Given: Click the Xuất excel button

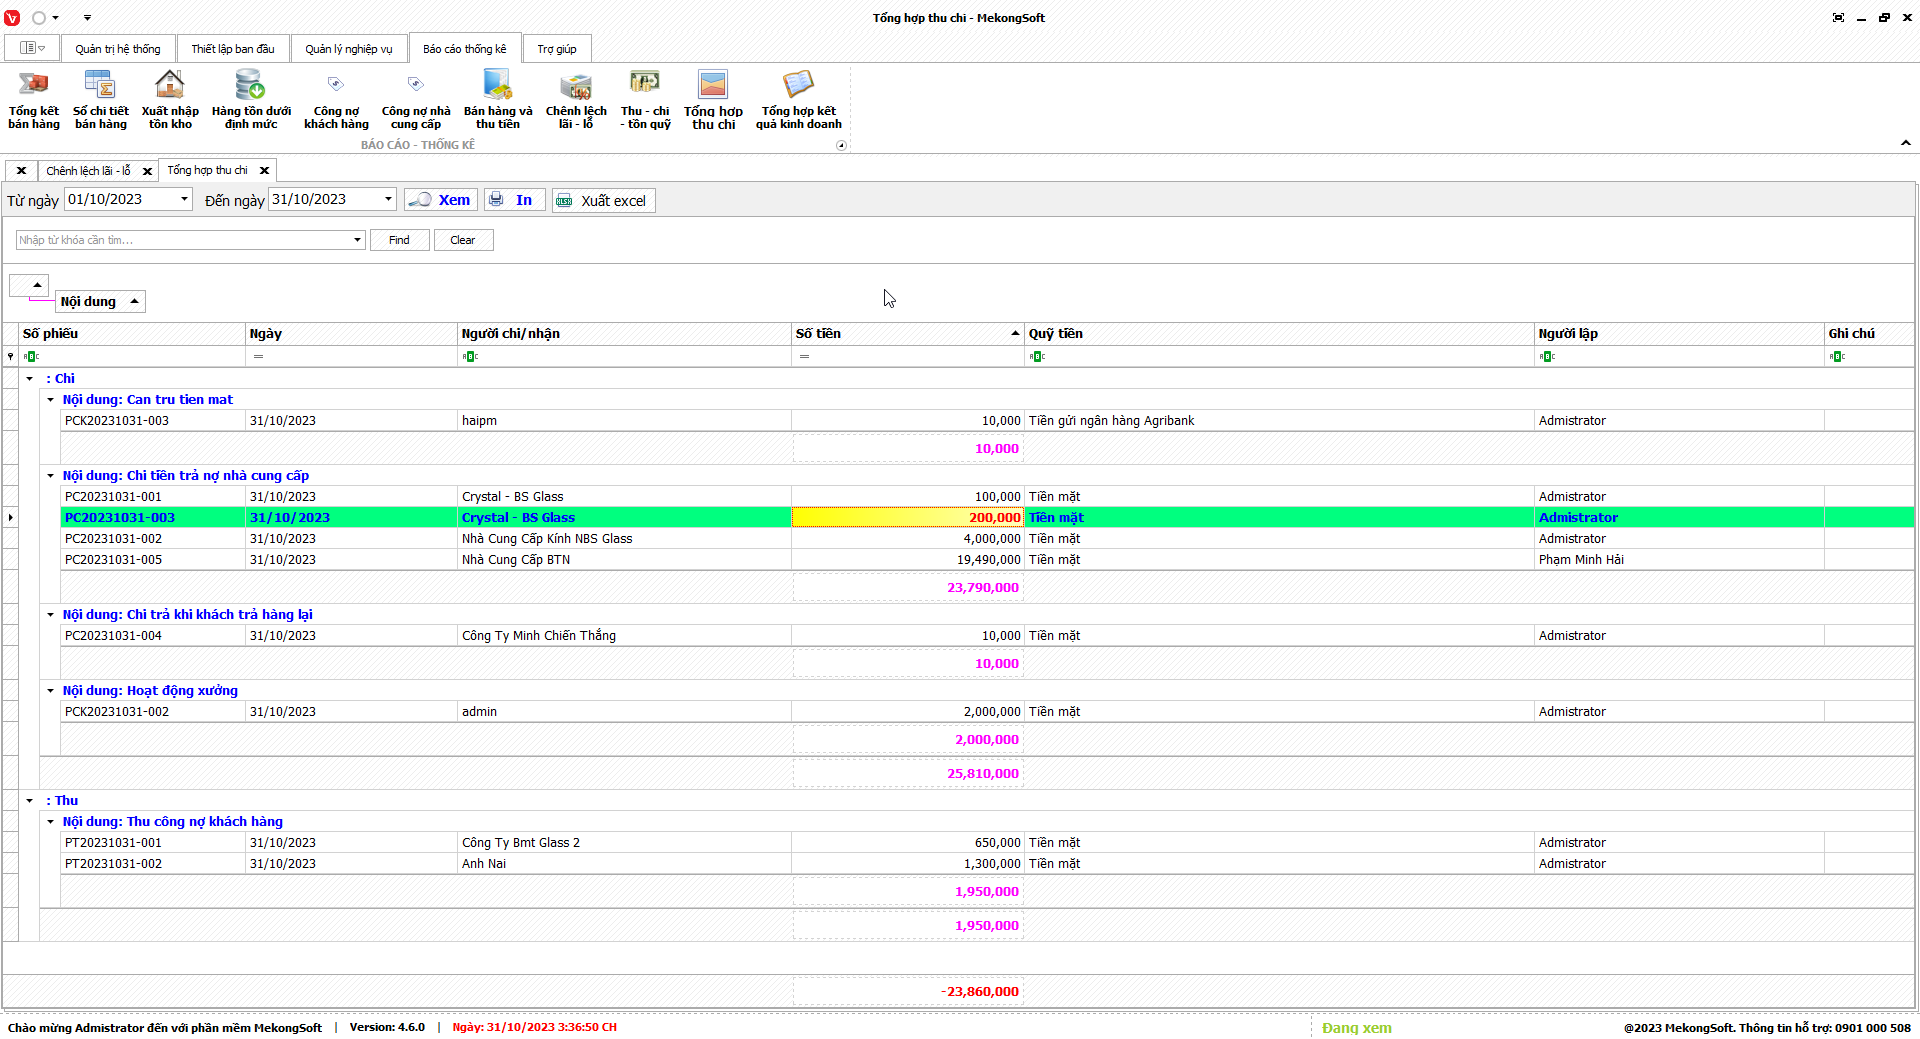Looking at the screenshot, I should tap(603, 201).
